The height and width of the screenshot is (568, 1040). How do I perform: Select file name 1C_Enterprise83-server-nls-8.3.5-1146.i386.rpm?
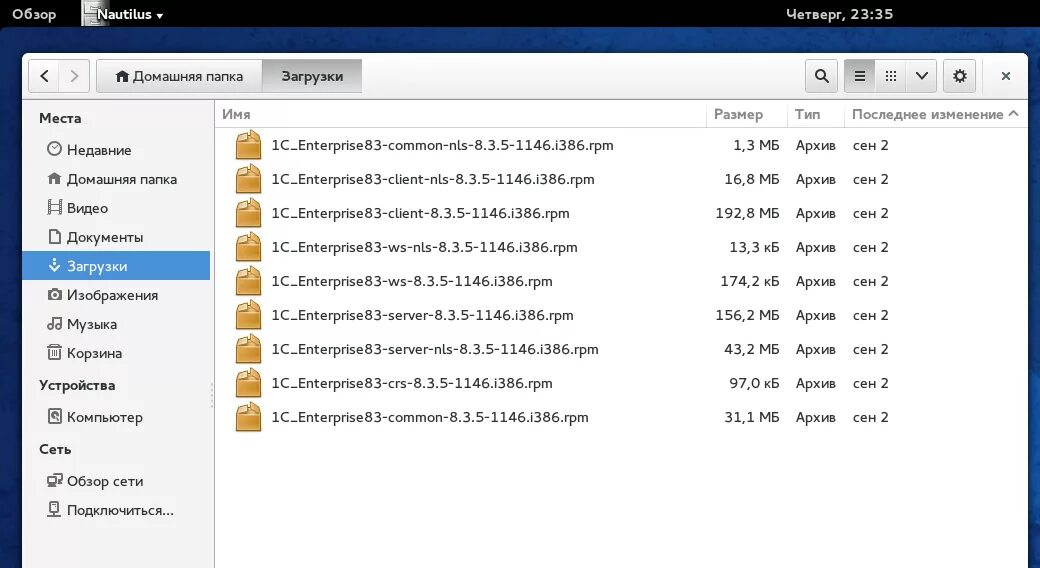point(435,349)
